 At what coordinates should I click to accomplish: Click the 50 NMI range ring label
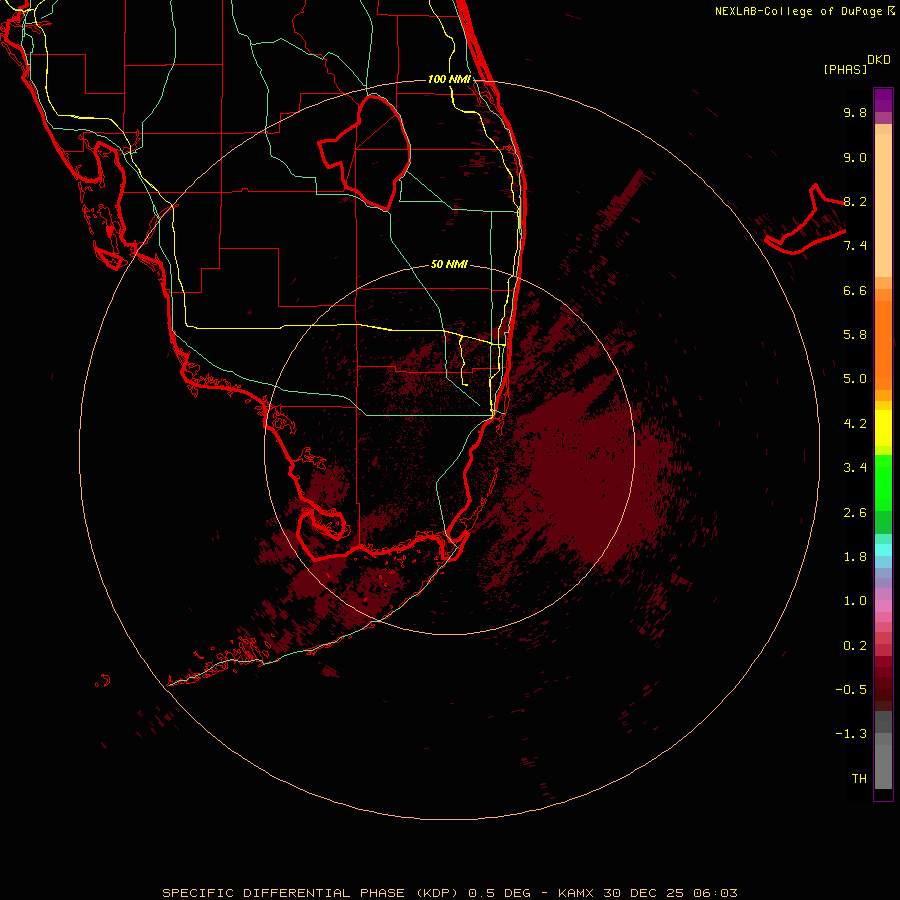point(449,264)
